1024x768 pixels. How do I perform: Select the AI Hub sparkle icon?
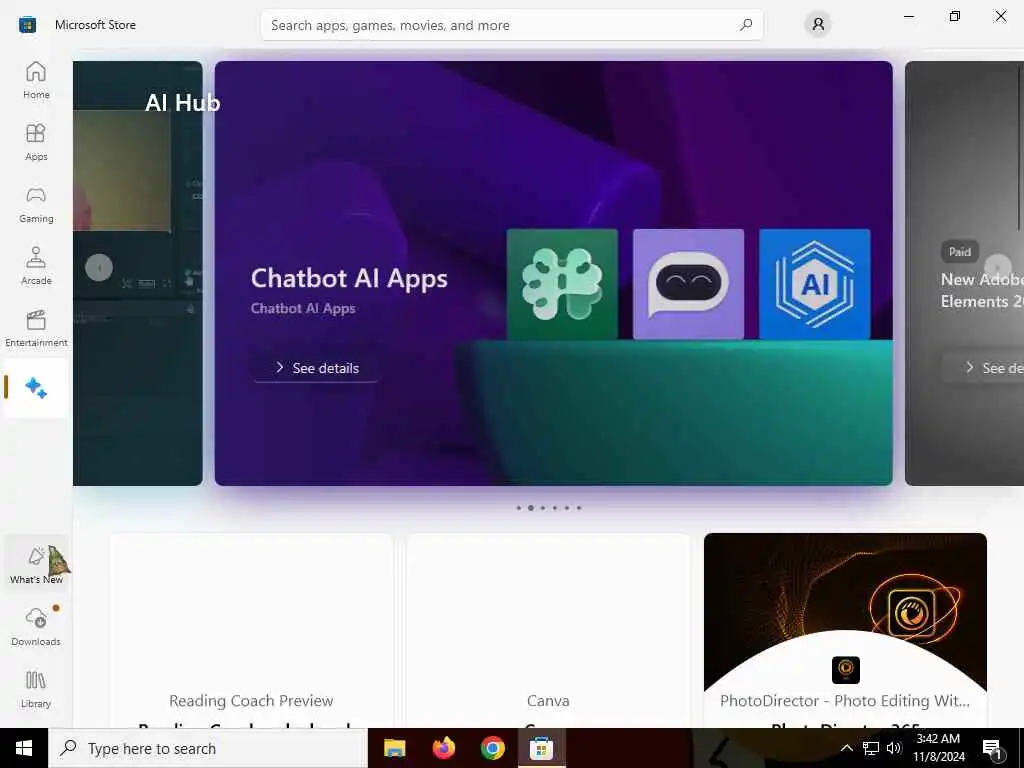coord(36,388)
